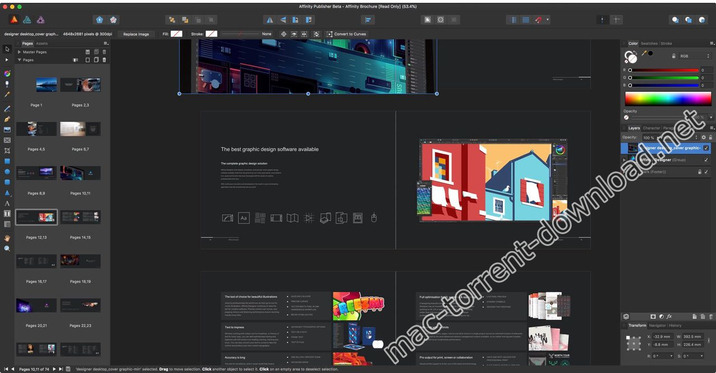Click the Fill color swatch in context toolbar
This screenshot has height=373, width=716.
tap(176, 34)
